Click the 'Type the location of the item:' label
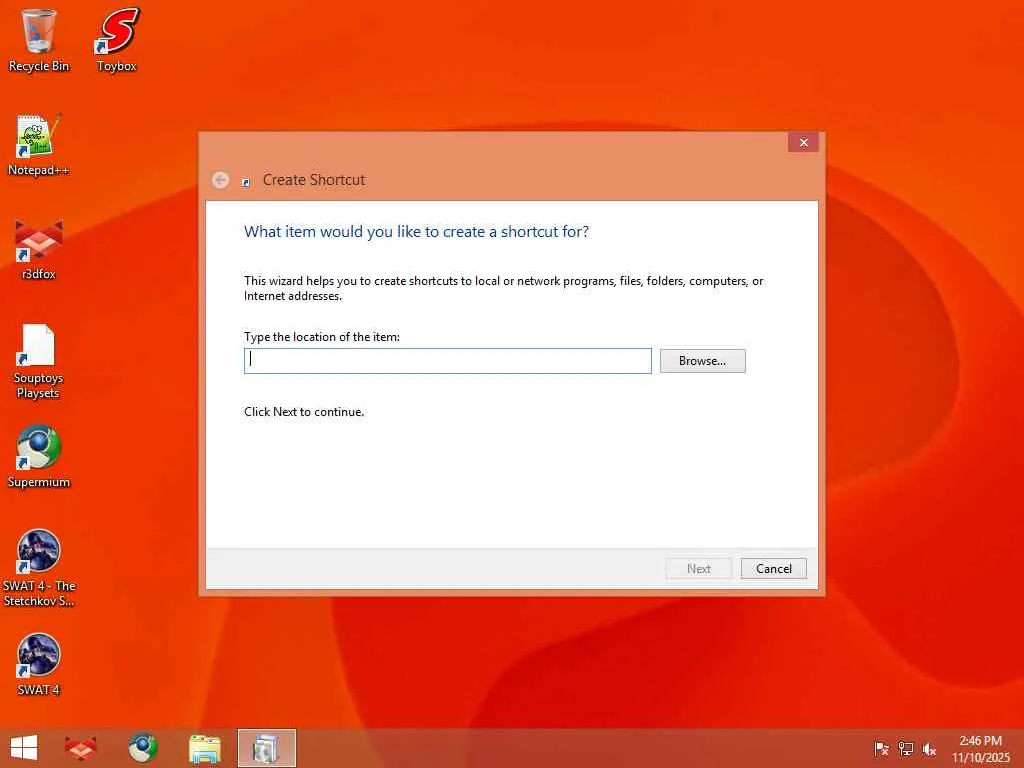The width and height of the screenshot is (1024, 768). click(x=322, y=337)
